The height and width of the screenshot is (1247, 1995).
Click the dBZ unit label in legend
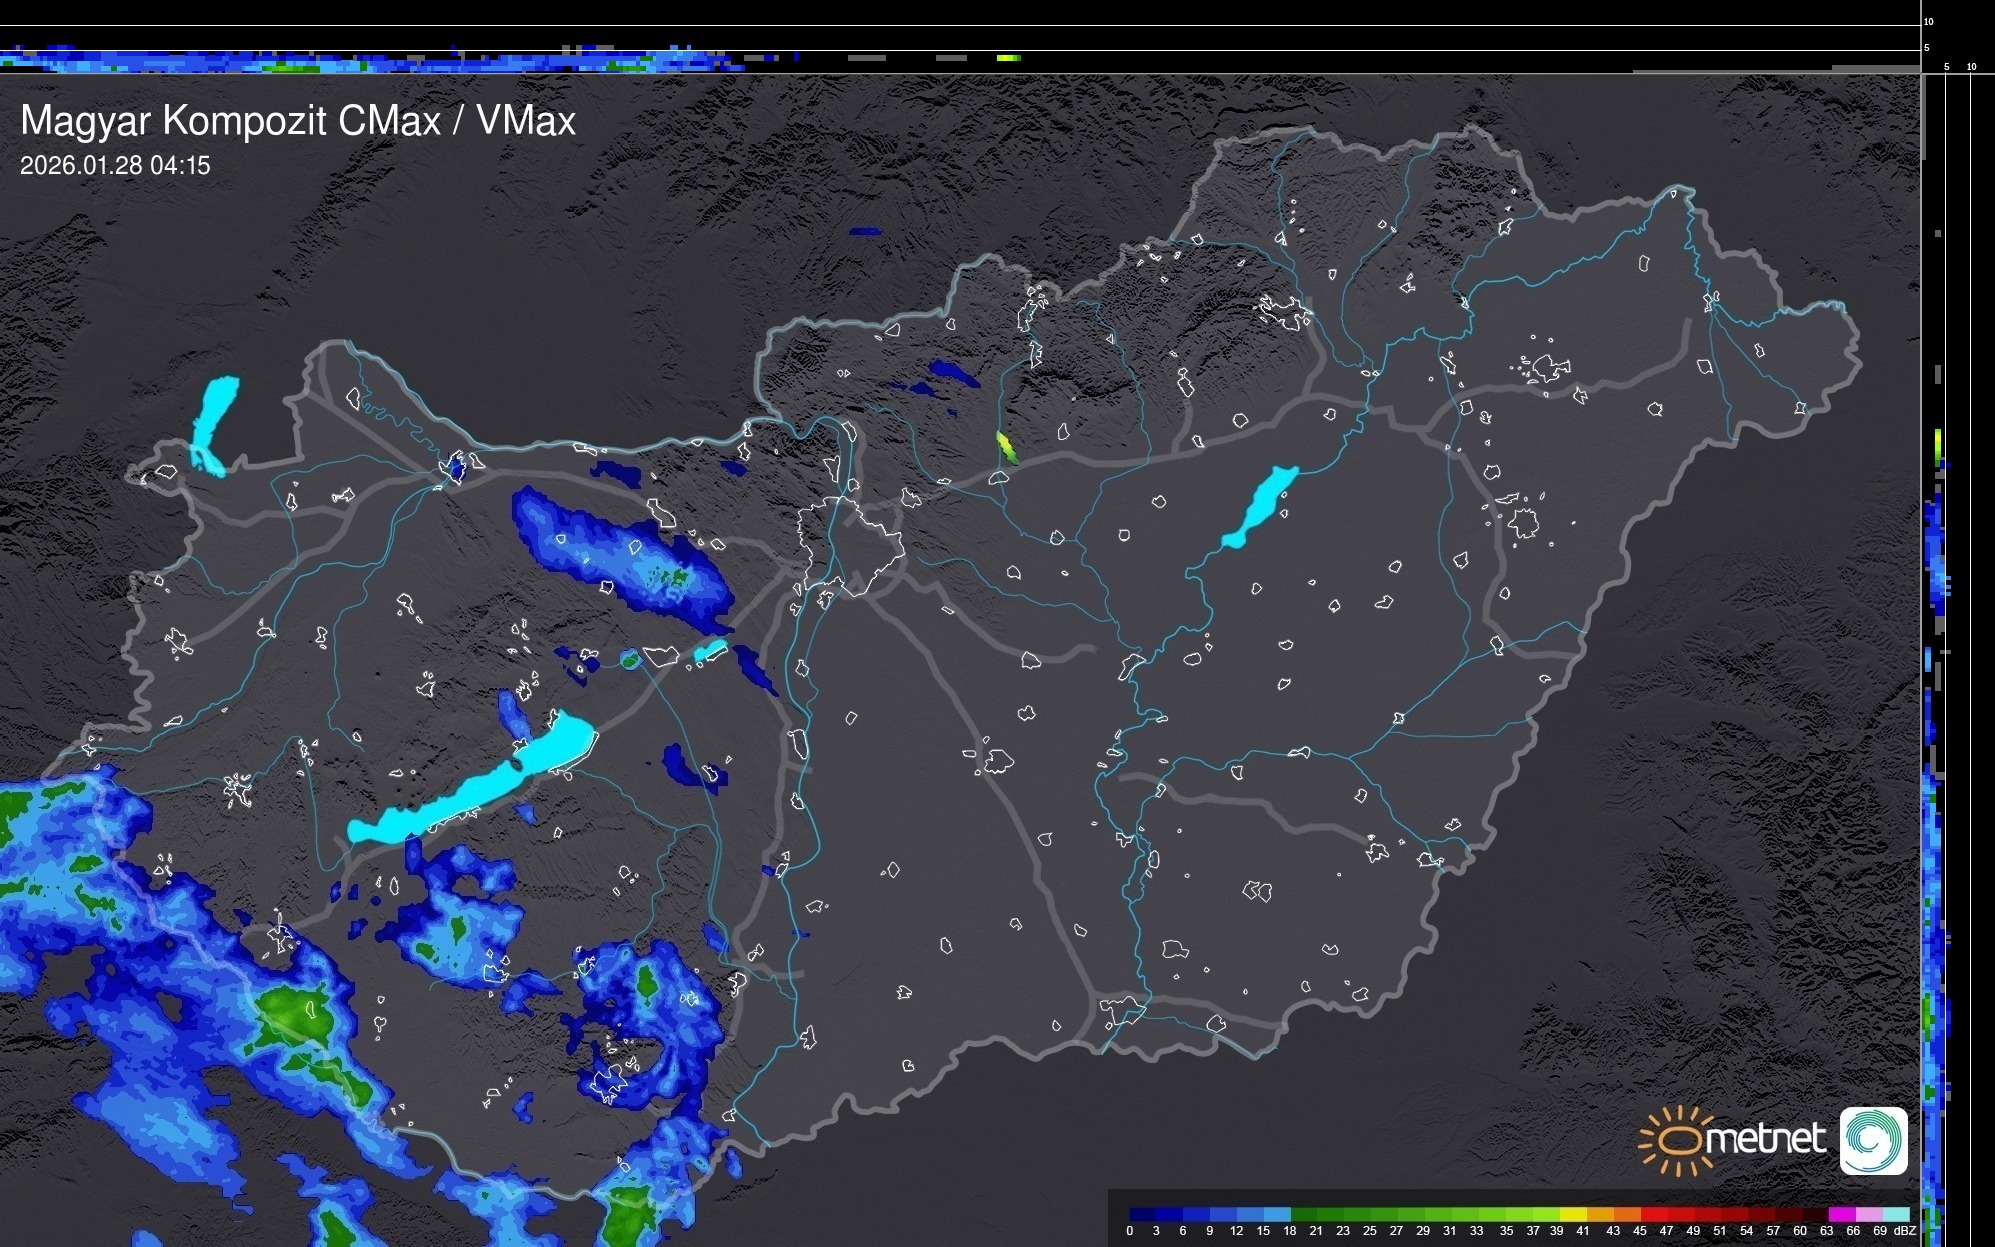[1904, 1231]
